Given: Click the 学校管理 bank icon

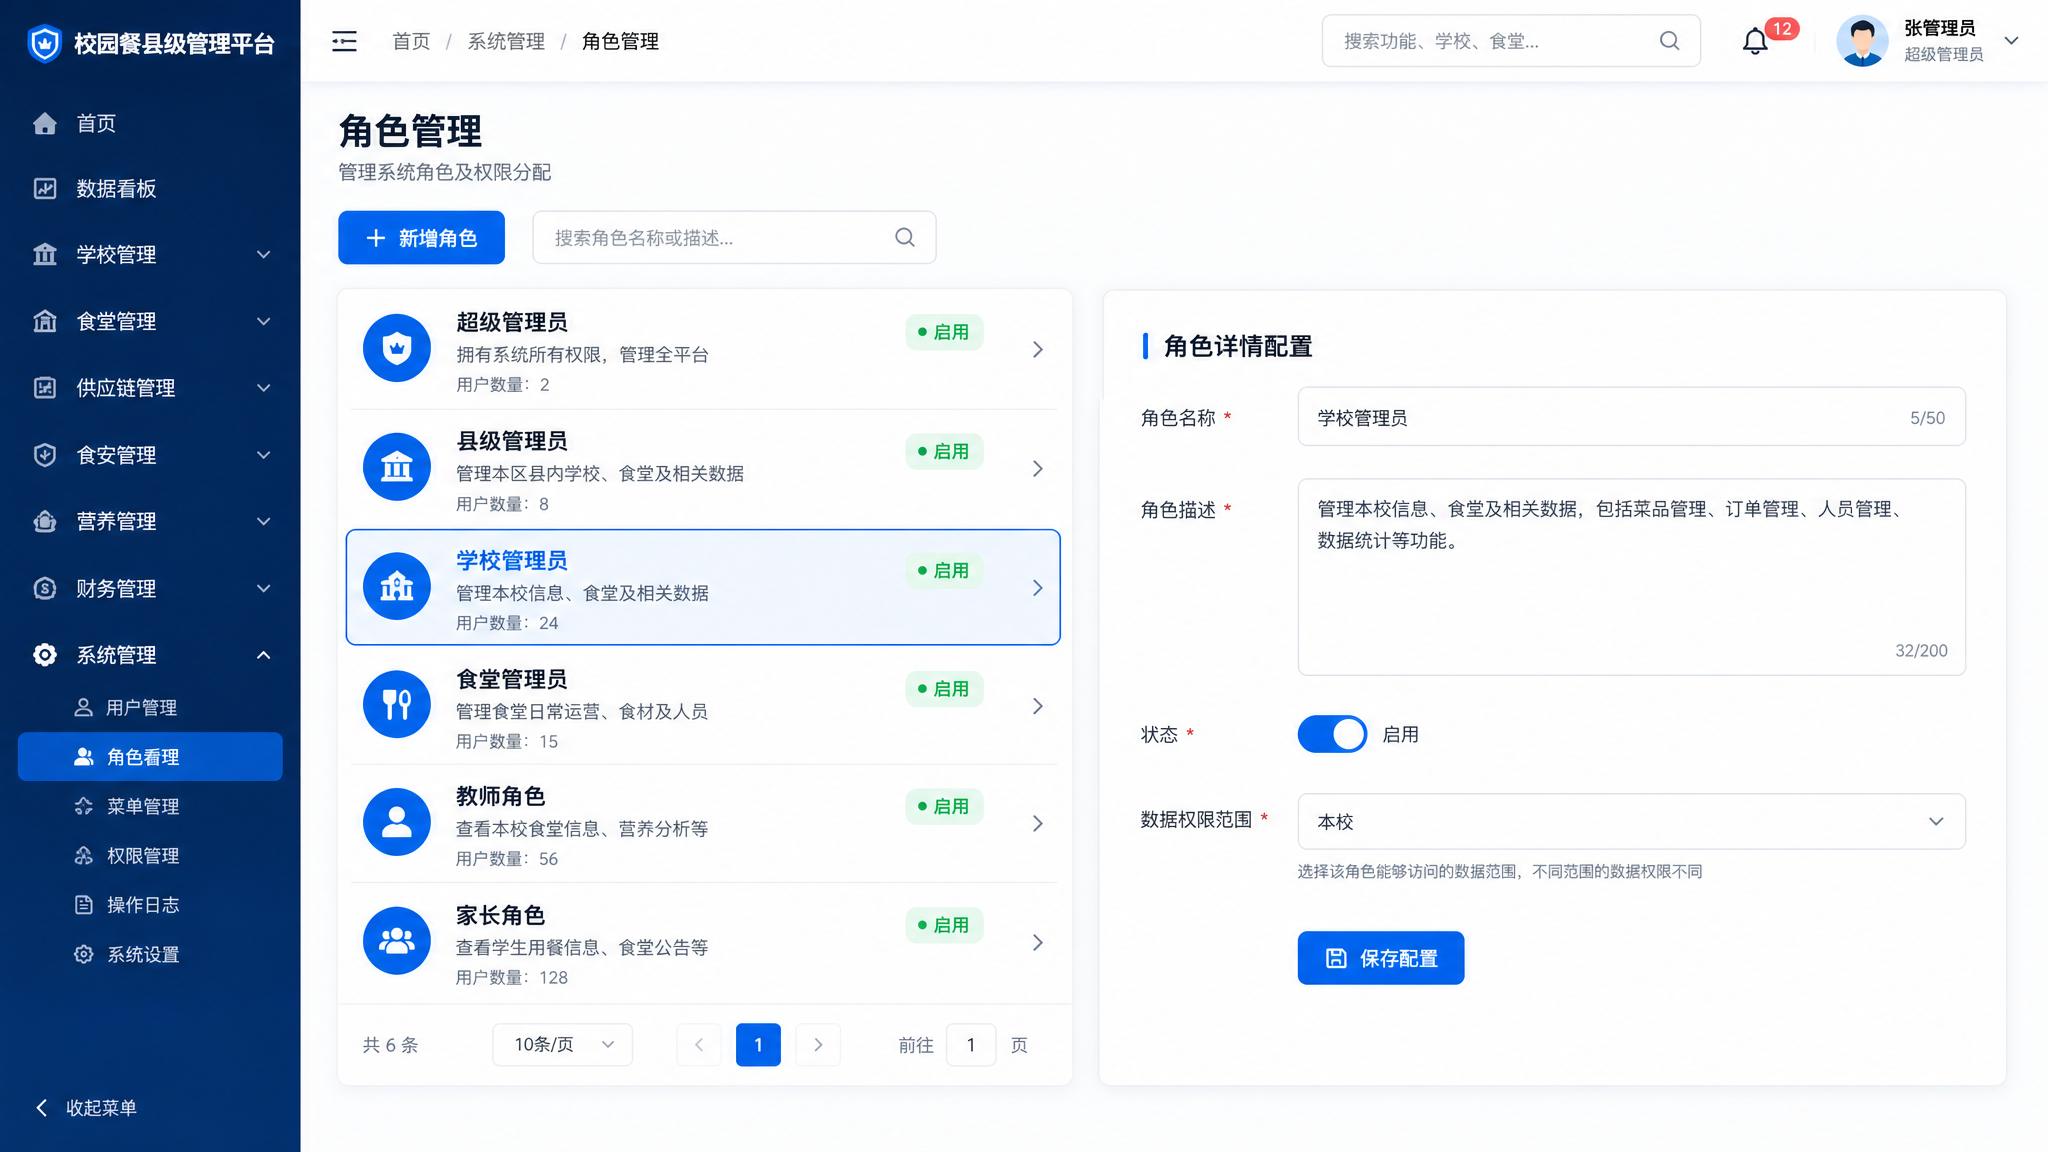Looking at the screenshot, I should 45,254.
